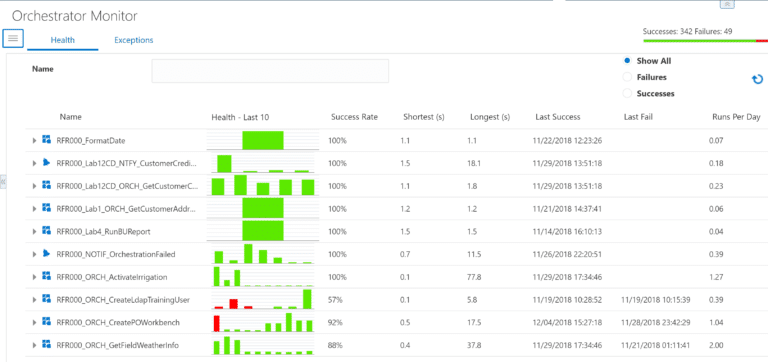
Task: Click RFR000_ORCH_ActivateIrrigation name text
Action: point(112,277)
